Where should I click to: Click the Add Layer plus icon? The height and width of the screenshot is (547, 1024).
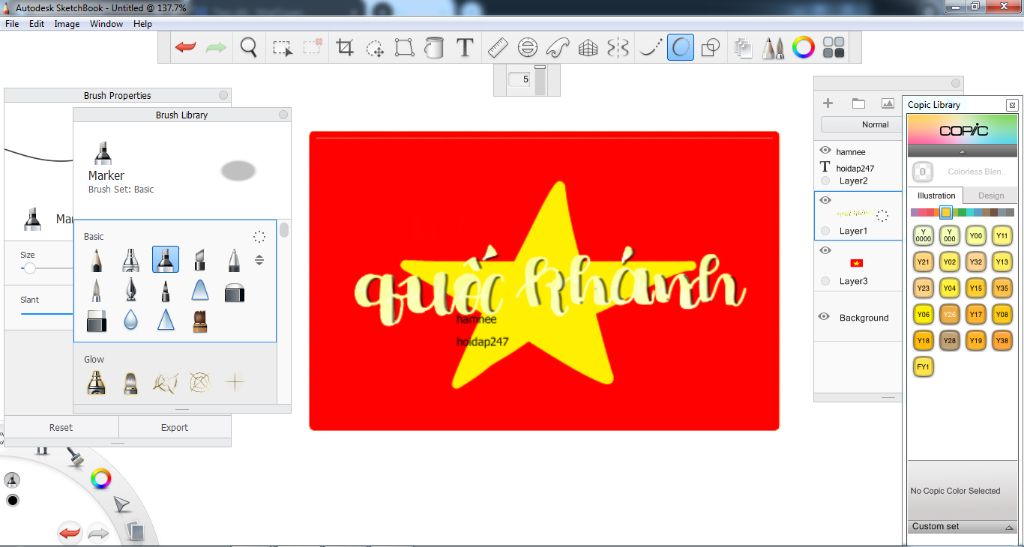click(x=827, y=103)
